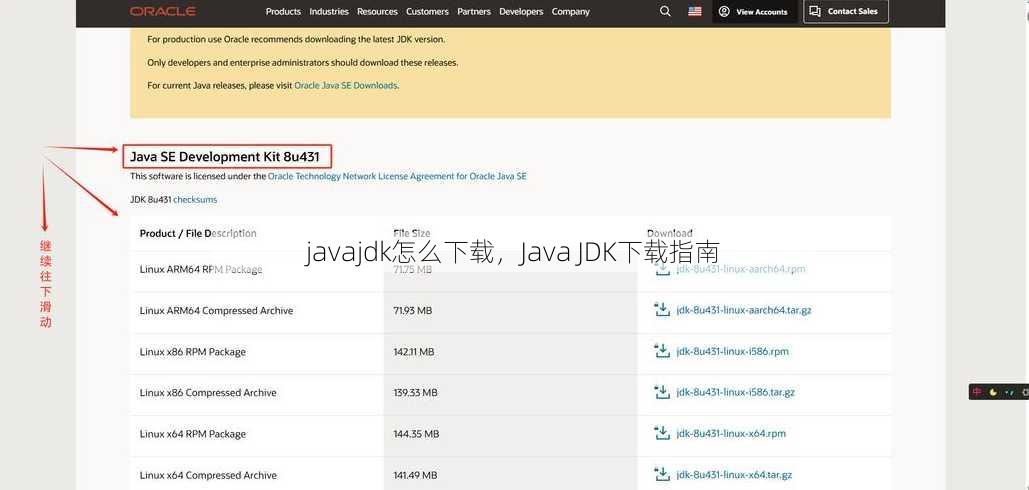Open the Customers menu
The width and height of the screenshot is (1029, 490).
427,12
